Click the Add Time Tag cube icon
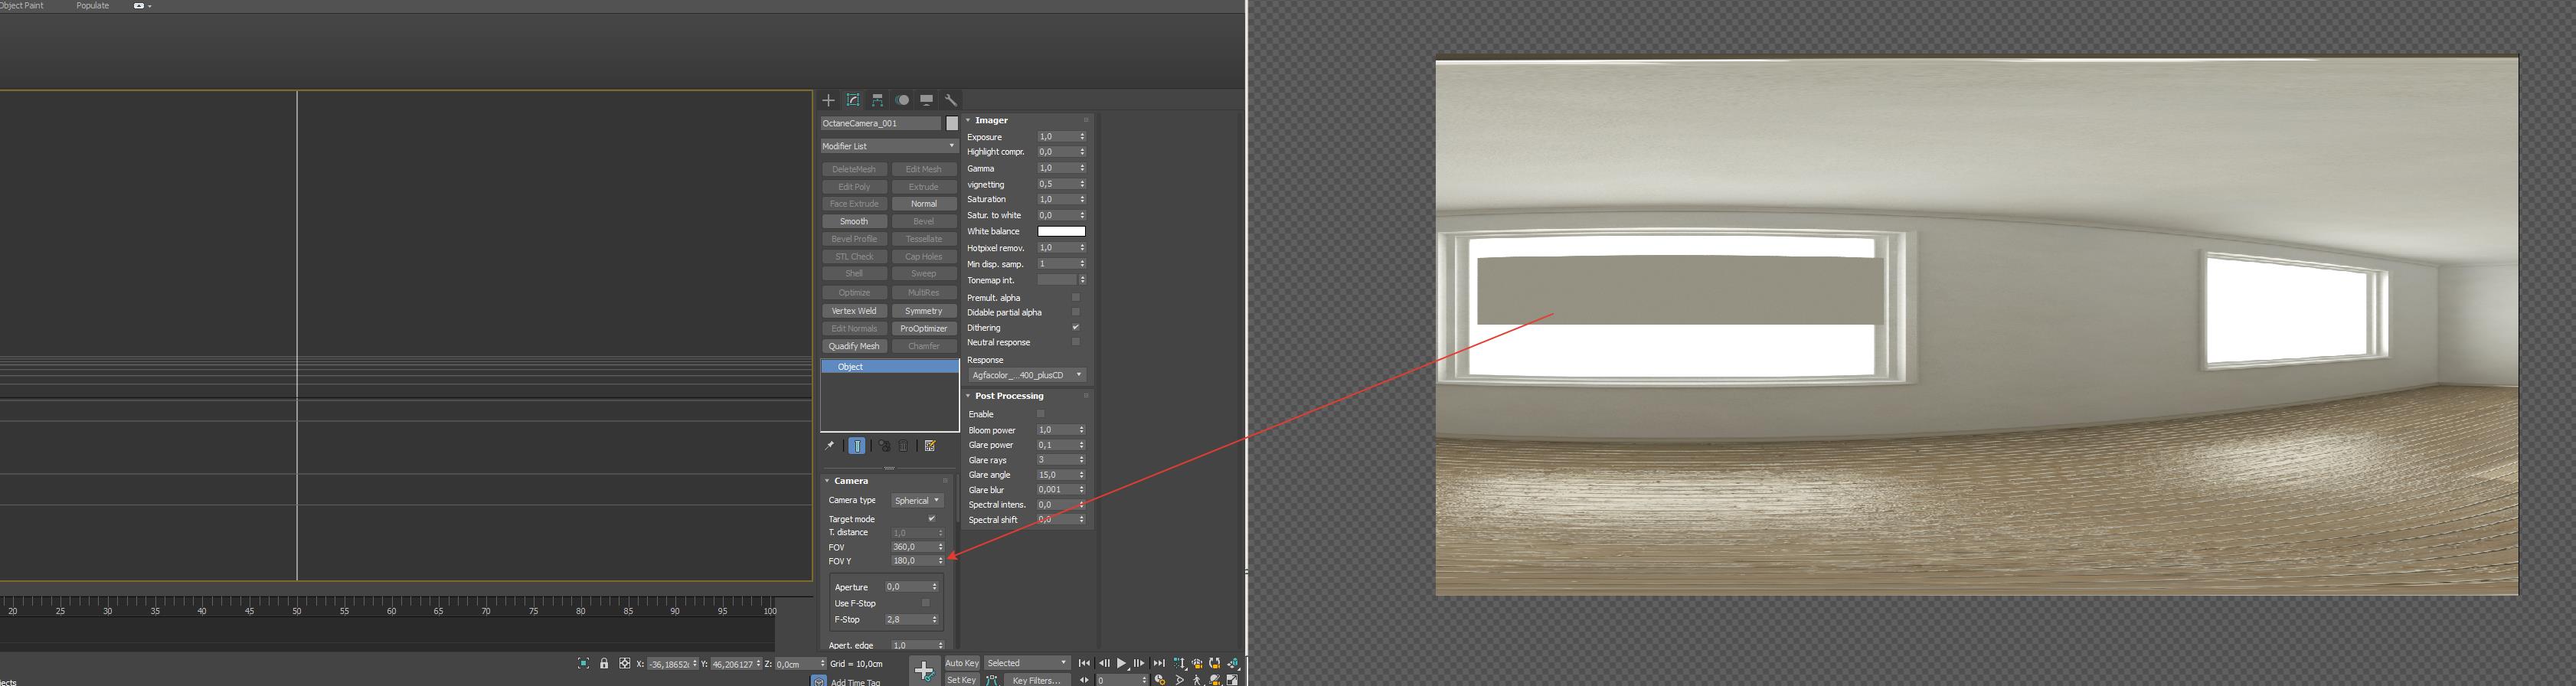 tap(818, 681)
